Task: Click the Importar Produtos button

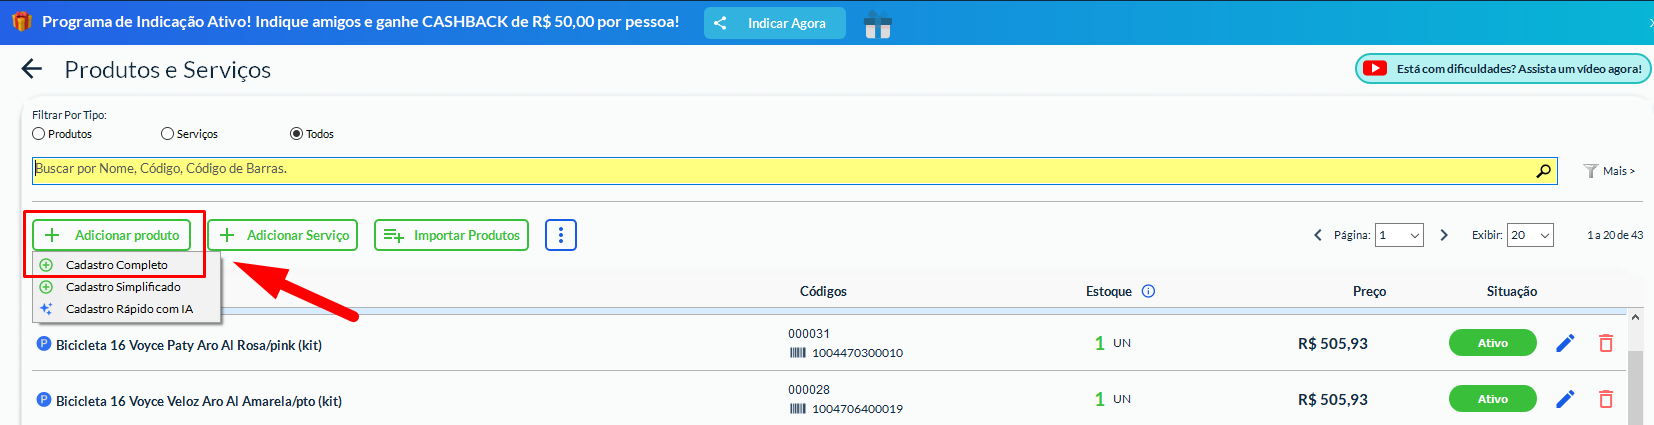Action: coord(451,235)
